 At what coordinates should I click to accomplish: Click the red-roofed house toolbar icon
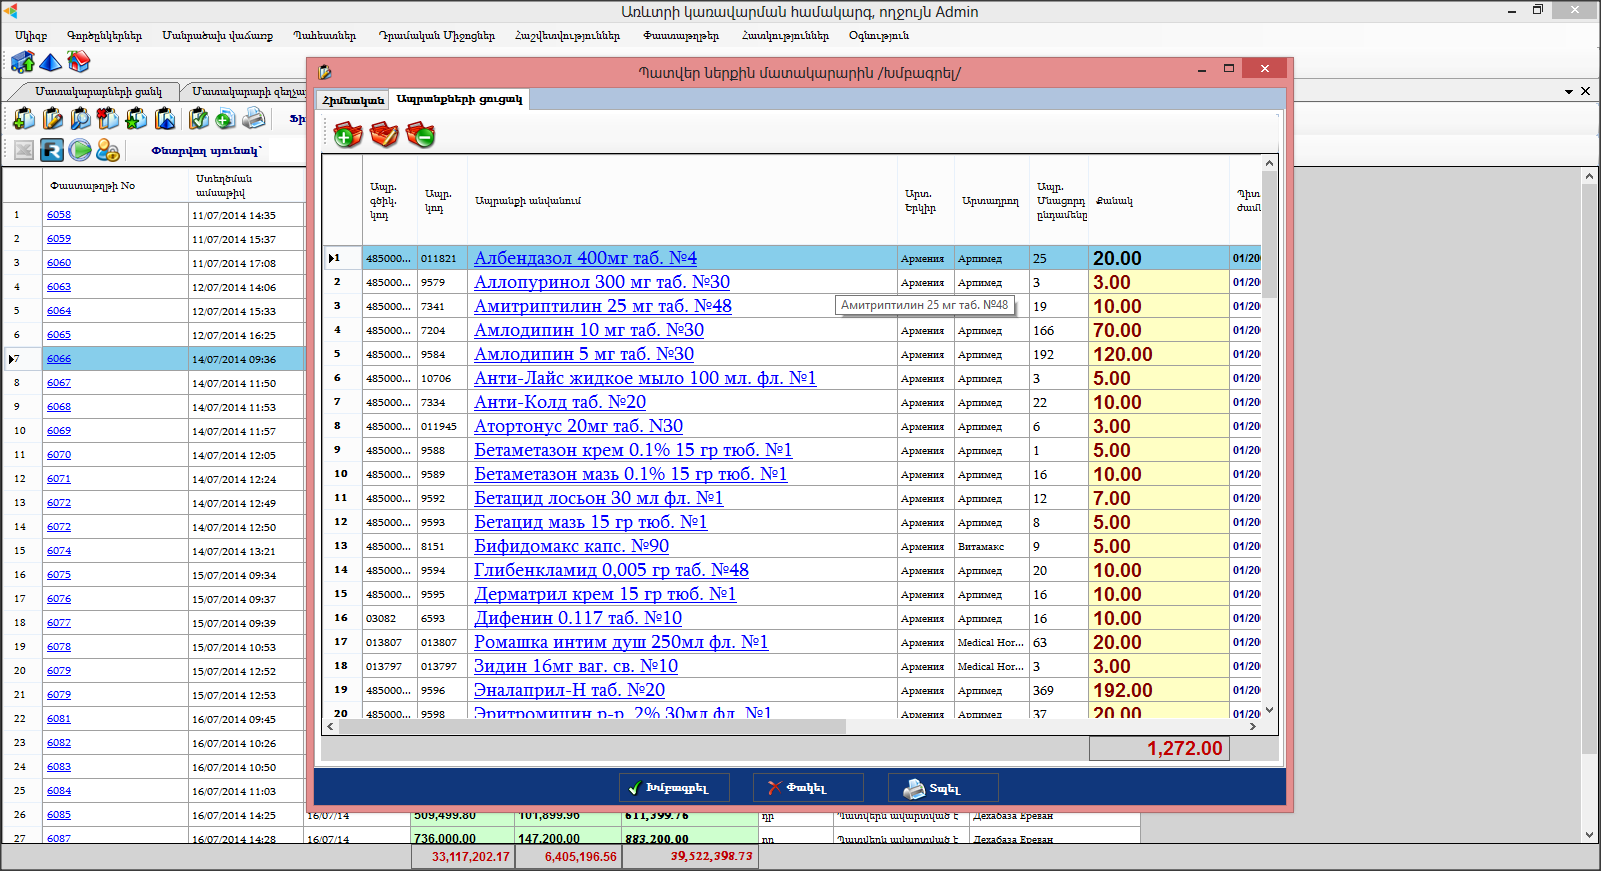coord(78,62)
